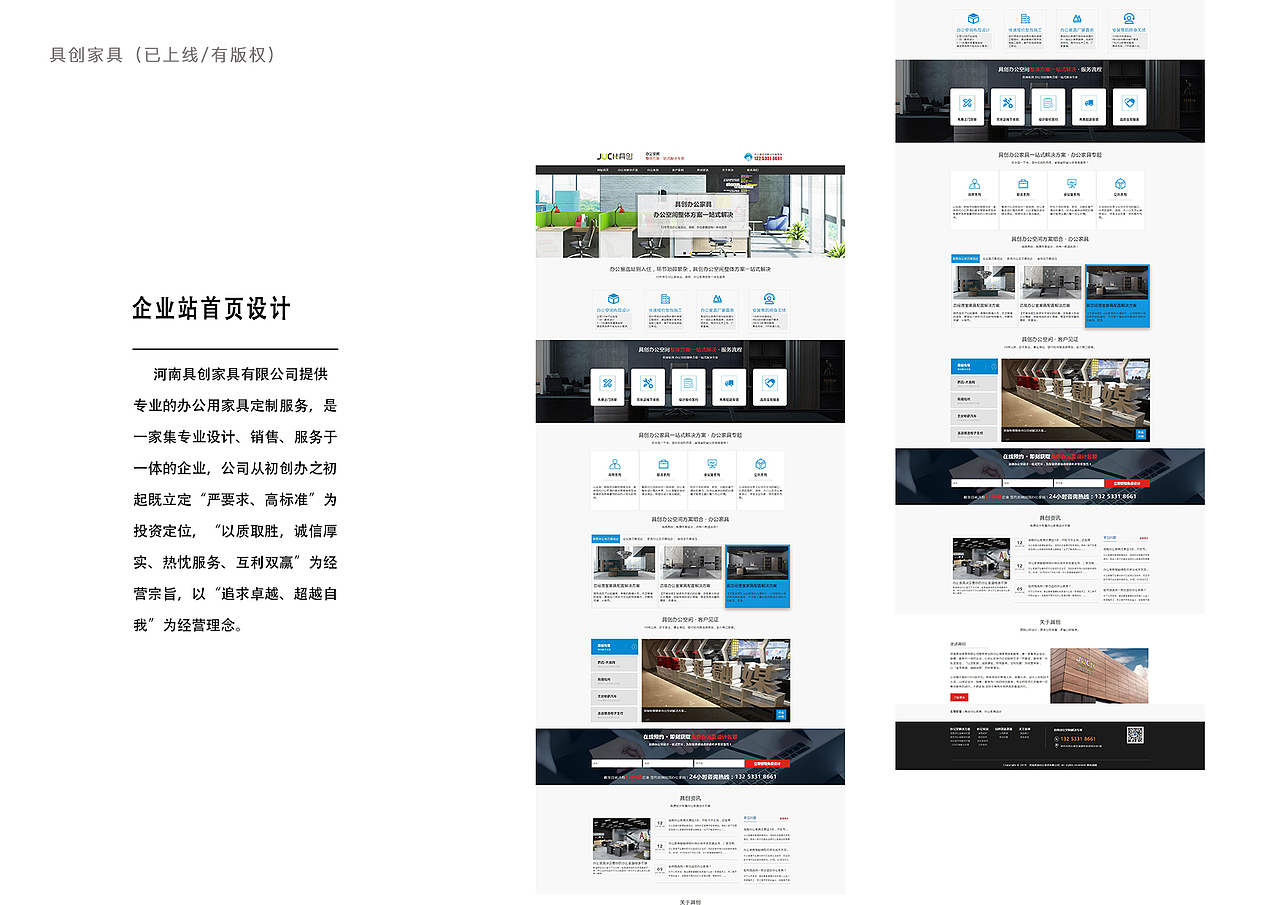Viewport: 1280px width, 905px height.
Task: Click the delivery truck service step icon in right mockup
Action: pos(1089,103)
